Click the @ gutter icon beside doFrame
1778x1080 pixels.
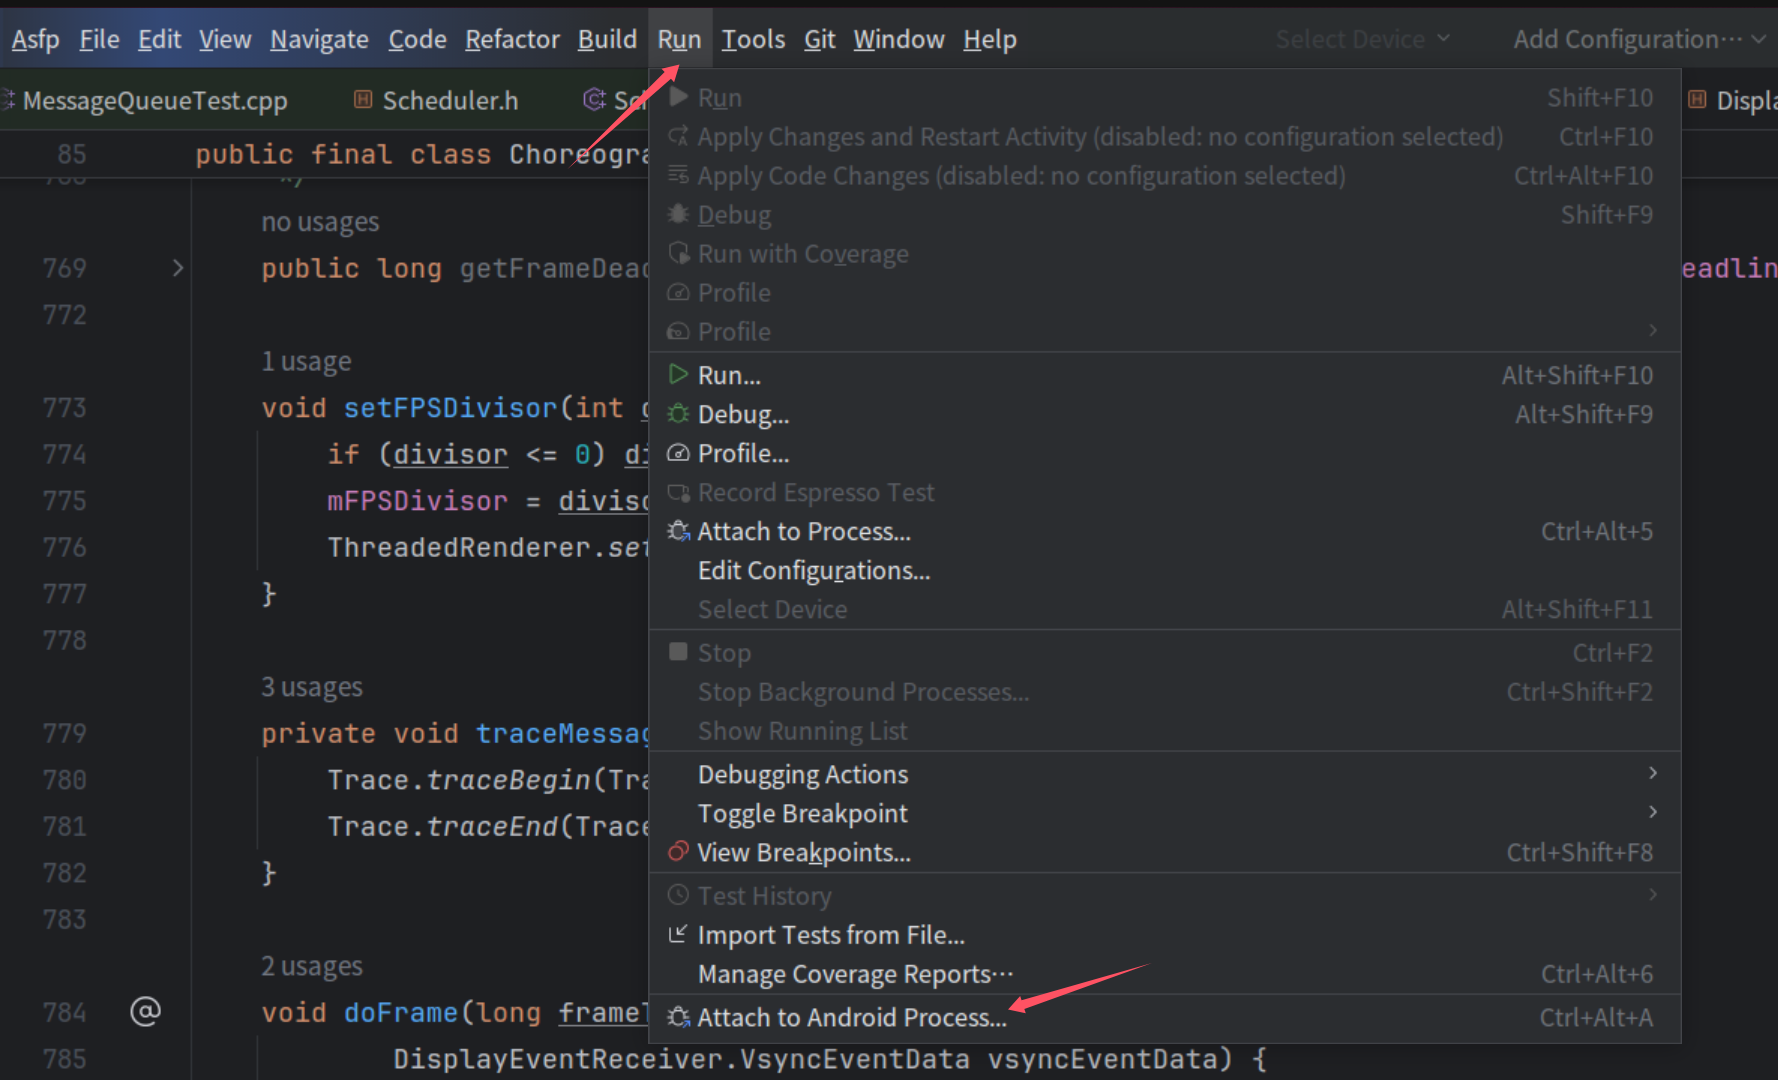pos(145,1012)
